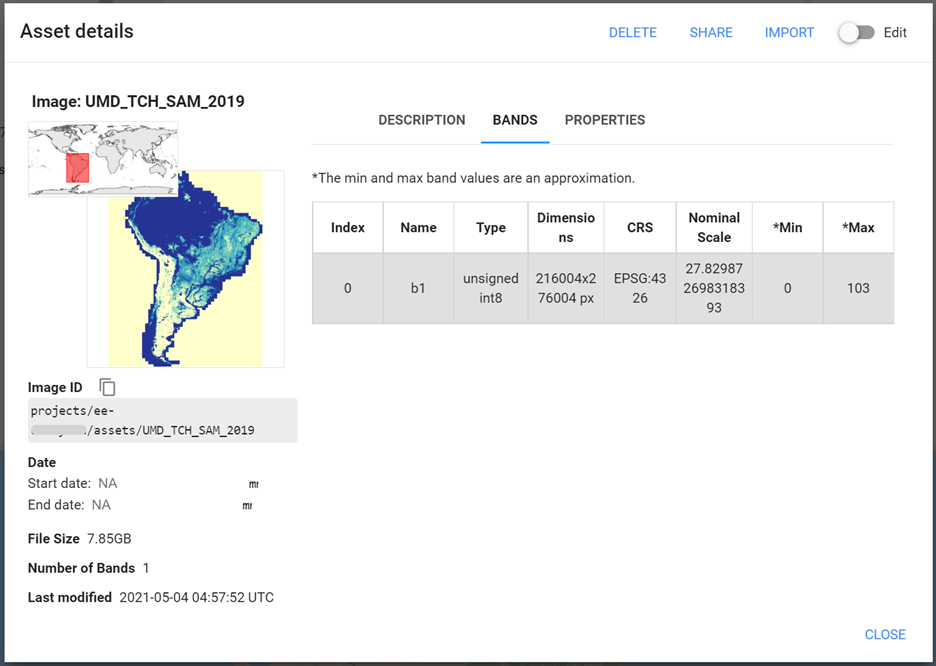
Task: Click the world map extent thumbnail
Action: coord(102,158)
